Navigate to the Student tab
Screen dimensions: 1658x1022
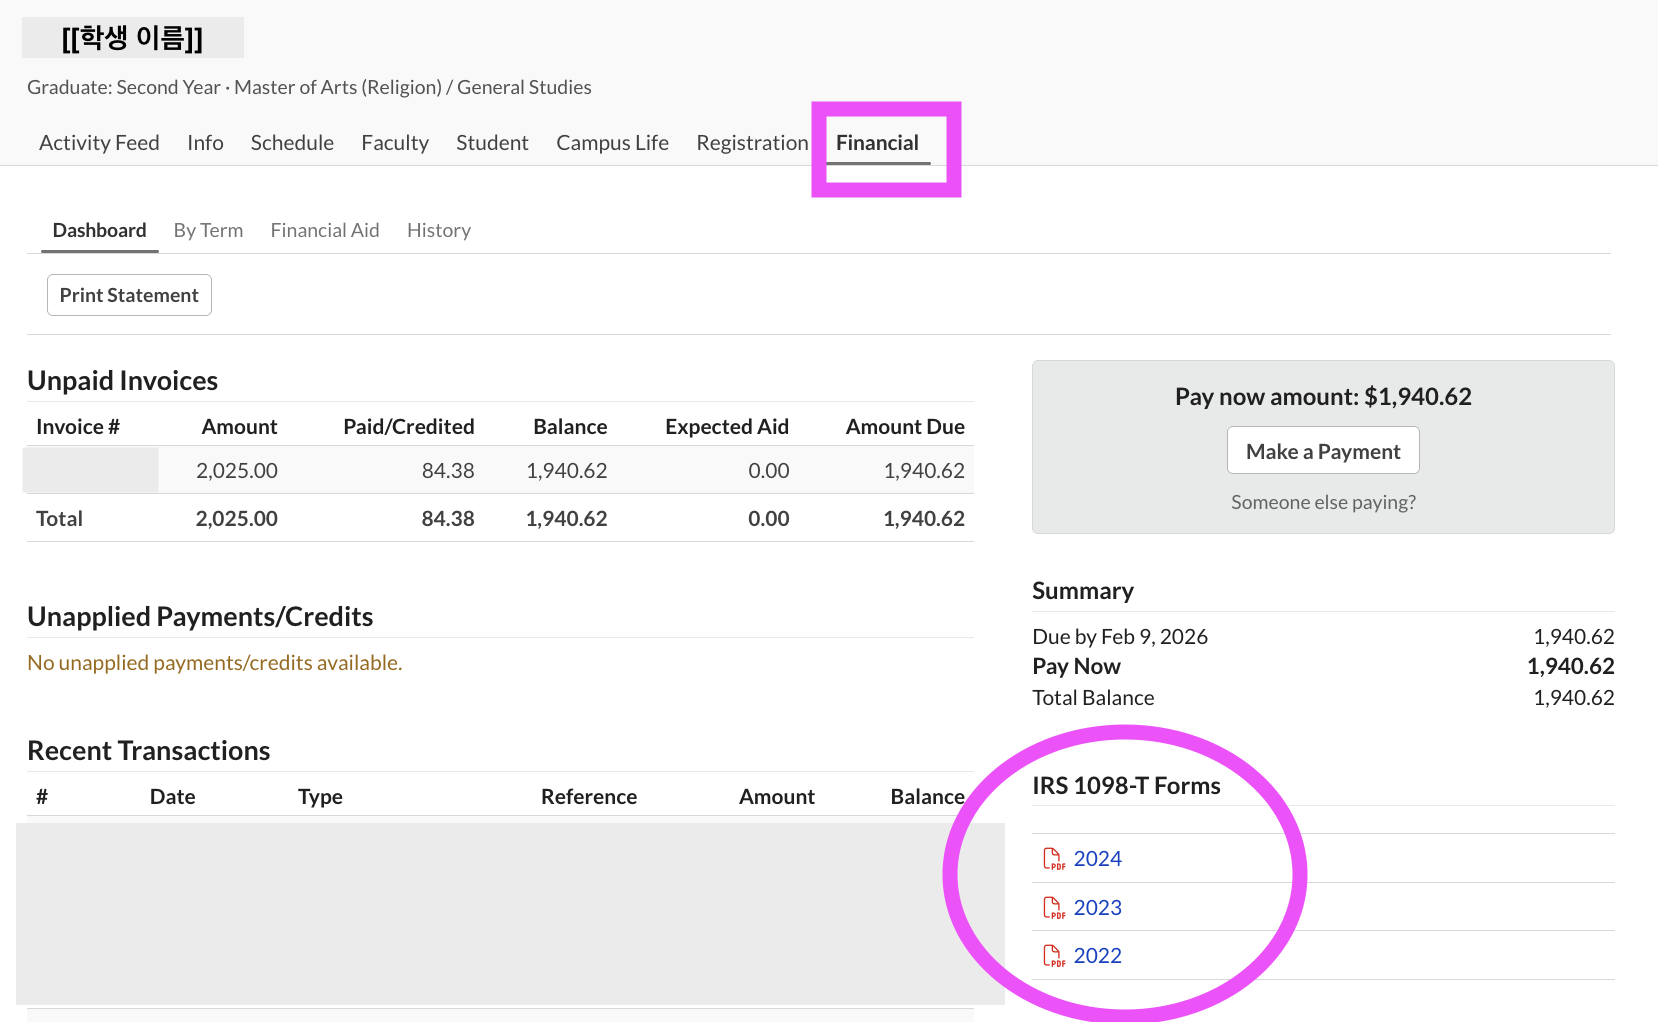pos(492,143)
